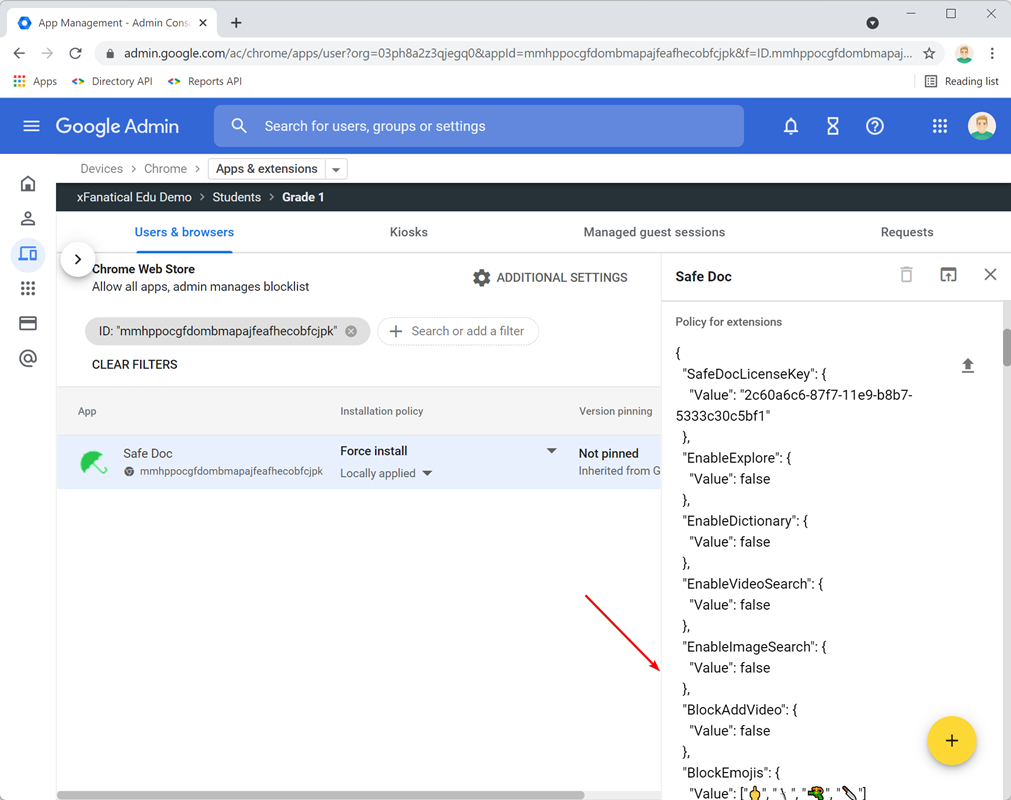This screenshot has width=1011, height=800.
Task: Open Users section in the sidebar
Action: click(28, 219)
